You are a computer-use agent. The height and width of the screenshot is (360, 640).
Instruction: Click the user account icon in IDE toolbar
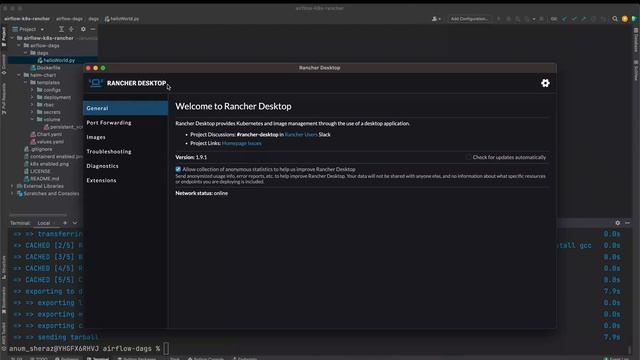tap(436, 19)
